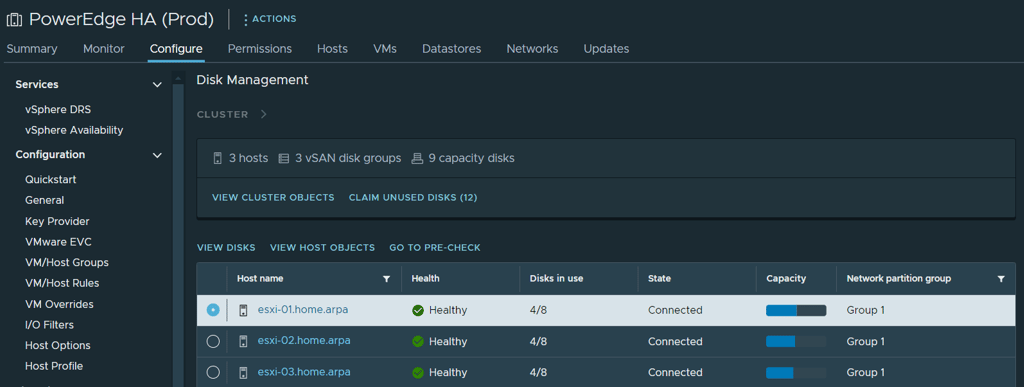Viewport: 1024px width, 387px height.
Task: Select the esxi-03.home.arpa radio button
Action: pyautogui.click(x=213, y=373)
